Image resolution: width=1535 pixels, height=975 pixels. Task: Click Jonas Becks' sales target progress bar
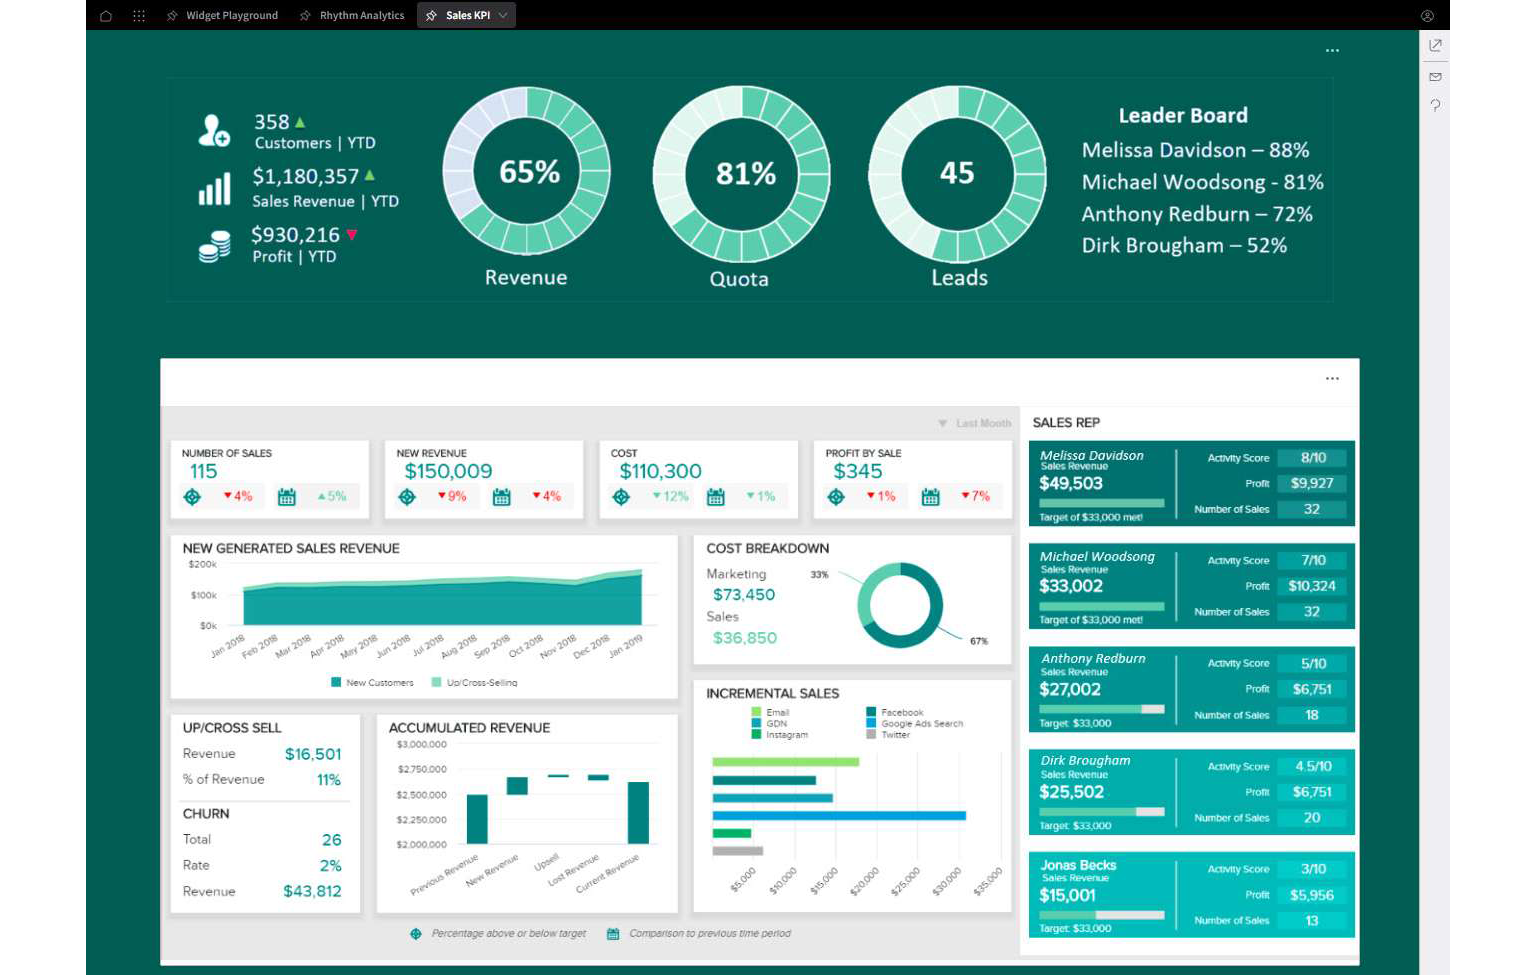pyautogui.click(x=1101, y=915)
